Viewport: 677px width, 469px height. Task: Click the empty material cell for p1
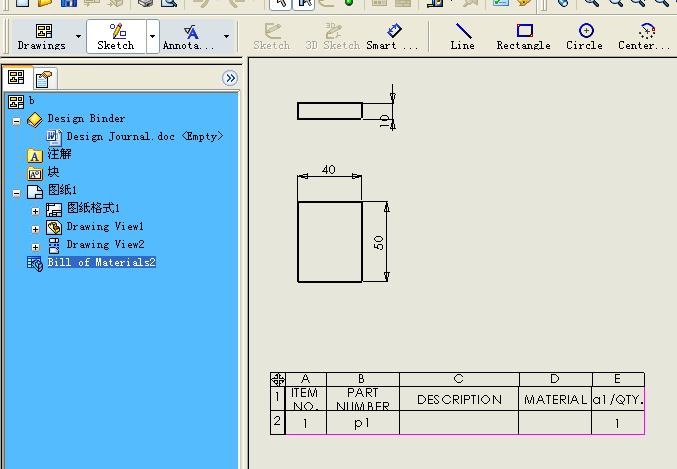(x=555, y=423)
